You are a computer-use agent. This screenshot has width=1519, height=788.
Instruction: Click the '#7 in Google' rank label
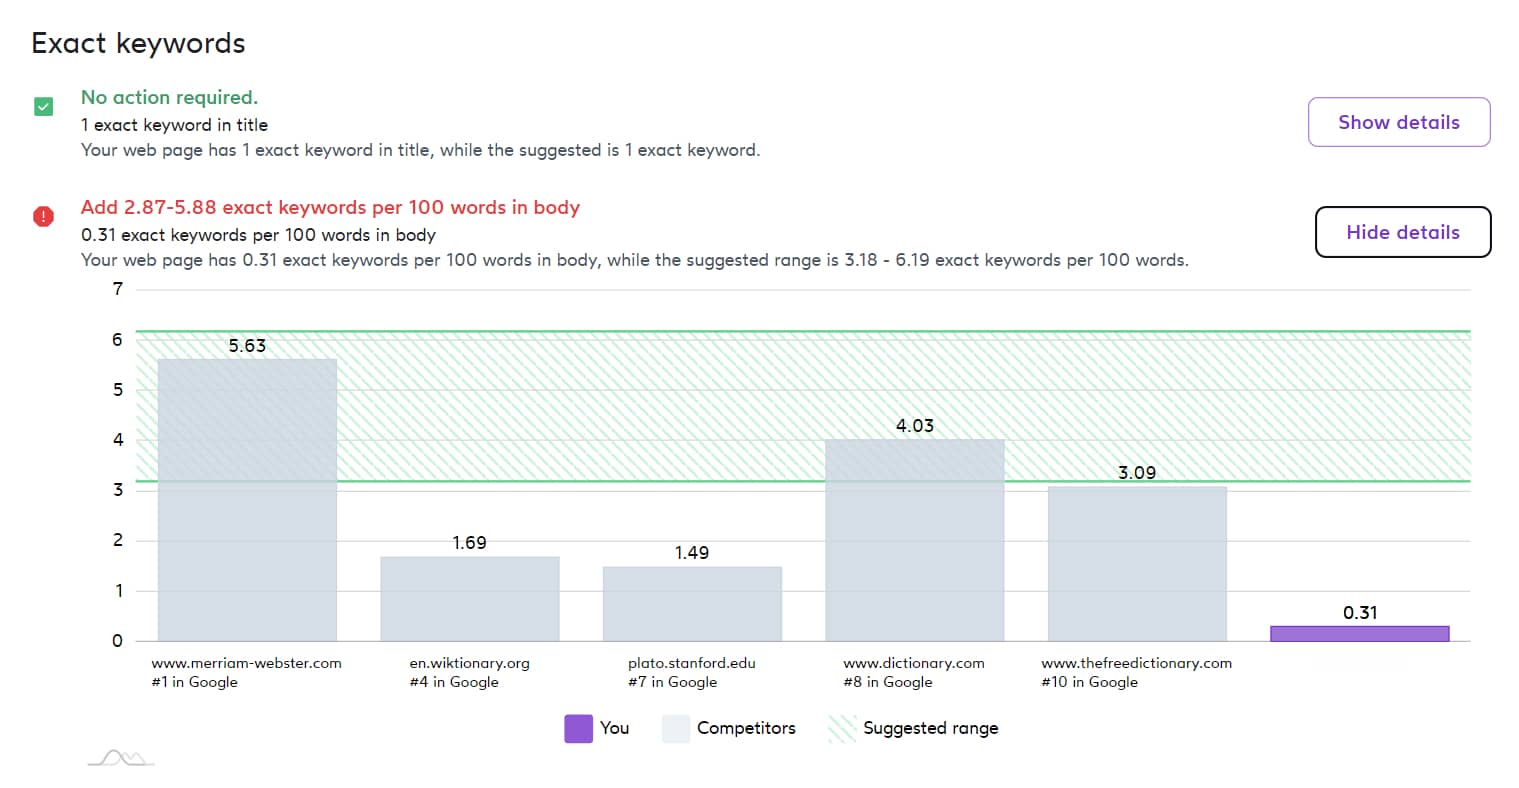pyautogui.click(x=672, y=682)
